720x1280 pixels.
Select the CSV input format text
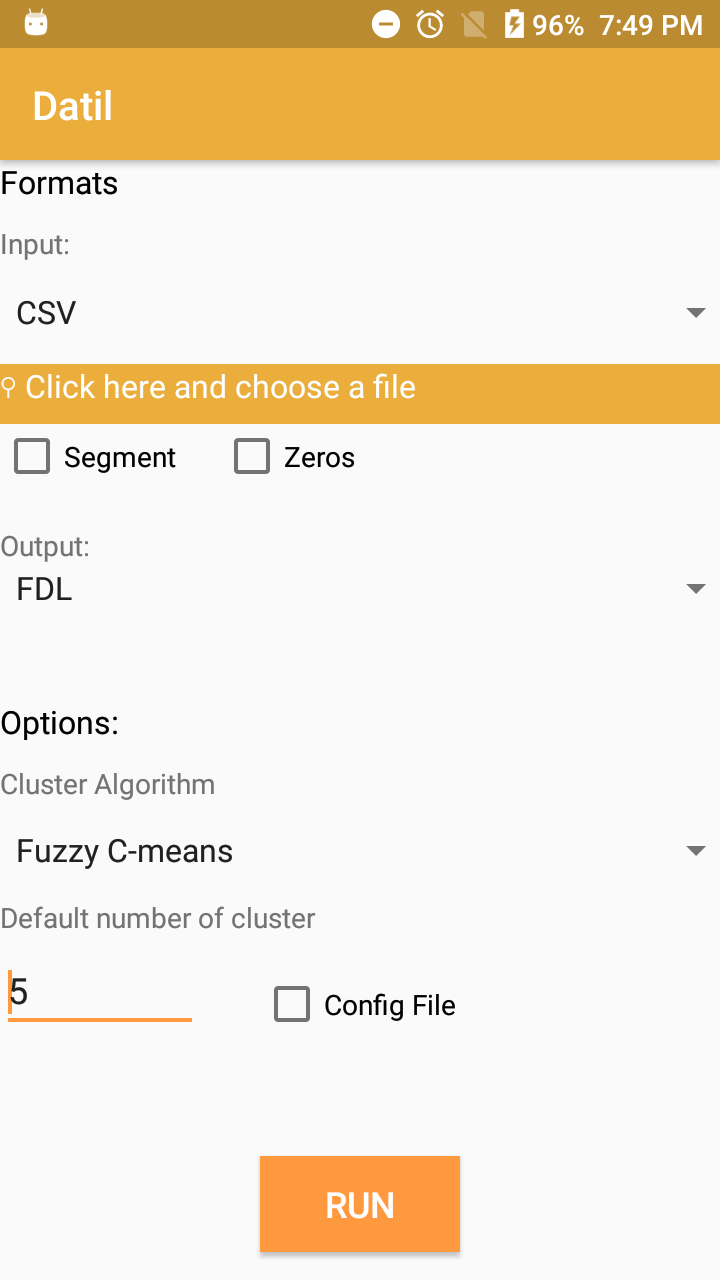click(46, 313)
